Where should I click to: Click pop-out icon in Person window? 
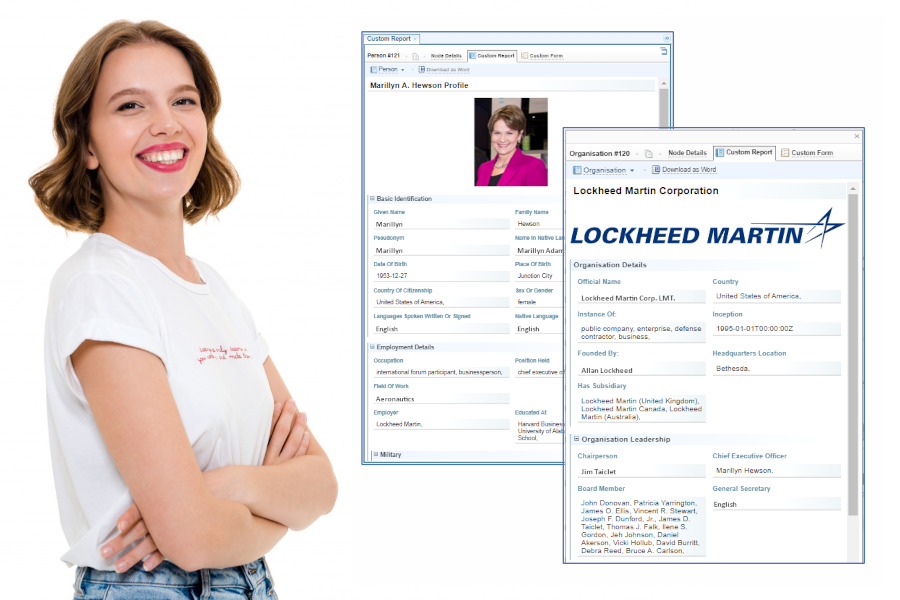click(x=664, y=52)
